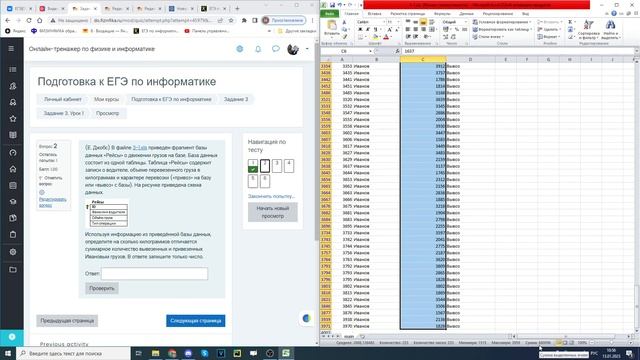Open Форматировать как таблицу dropdown
The height and width of the screenshot is (360, 640).
pyautogui.click(x=502, y=29)
